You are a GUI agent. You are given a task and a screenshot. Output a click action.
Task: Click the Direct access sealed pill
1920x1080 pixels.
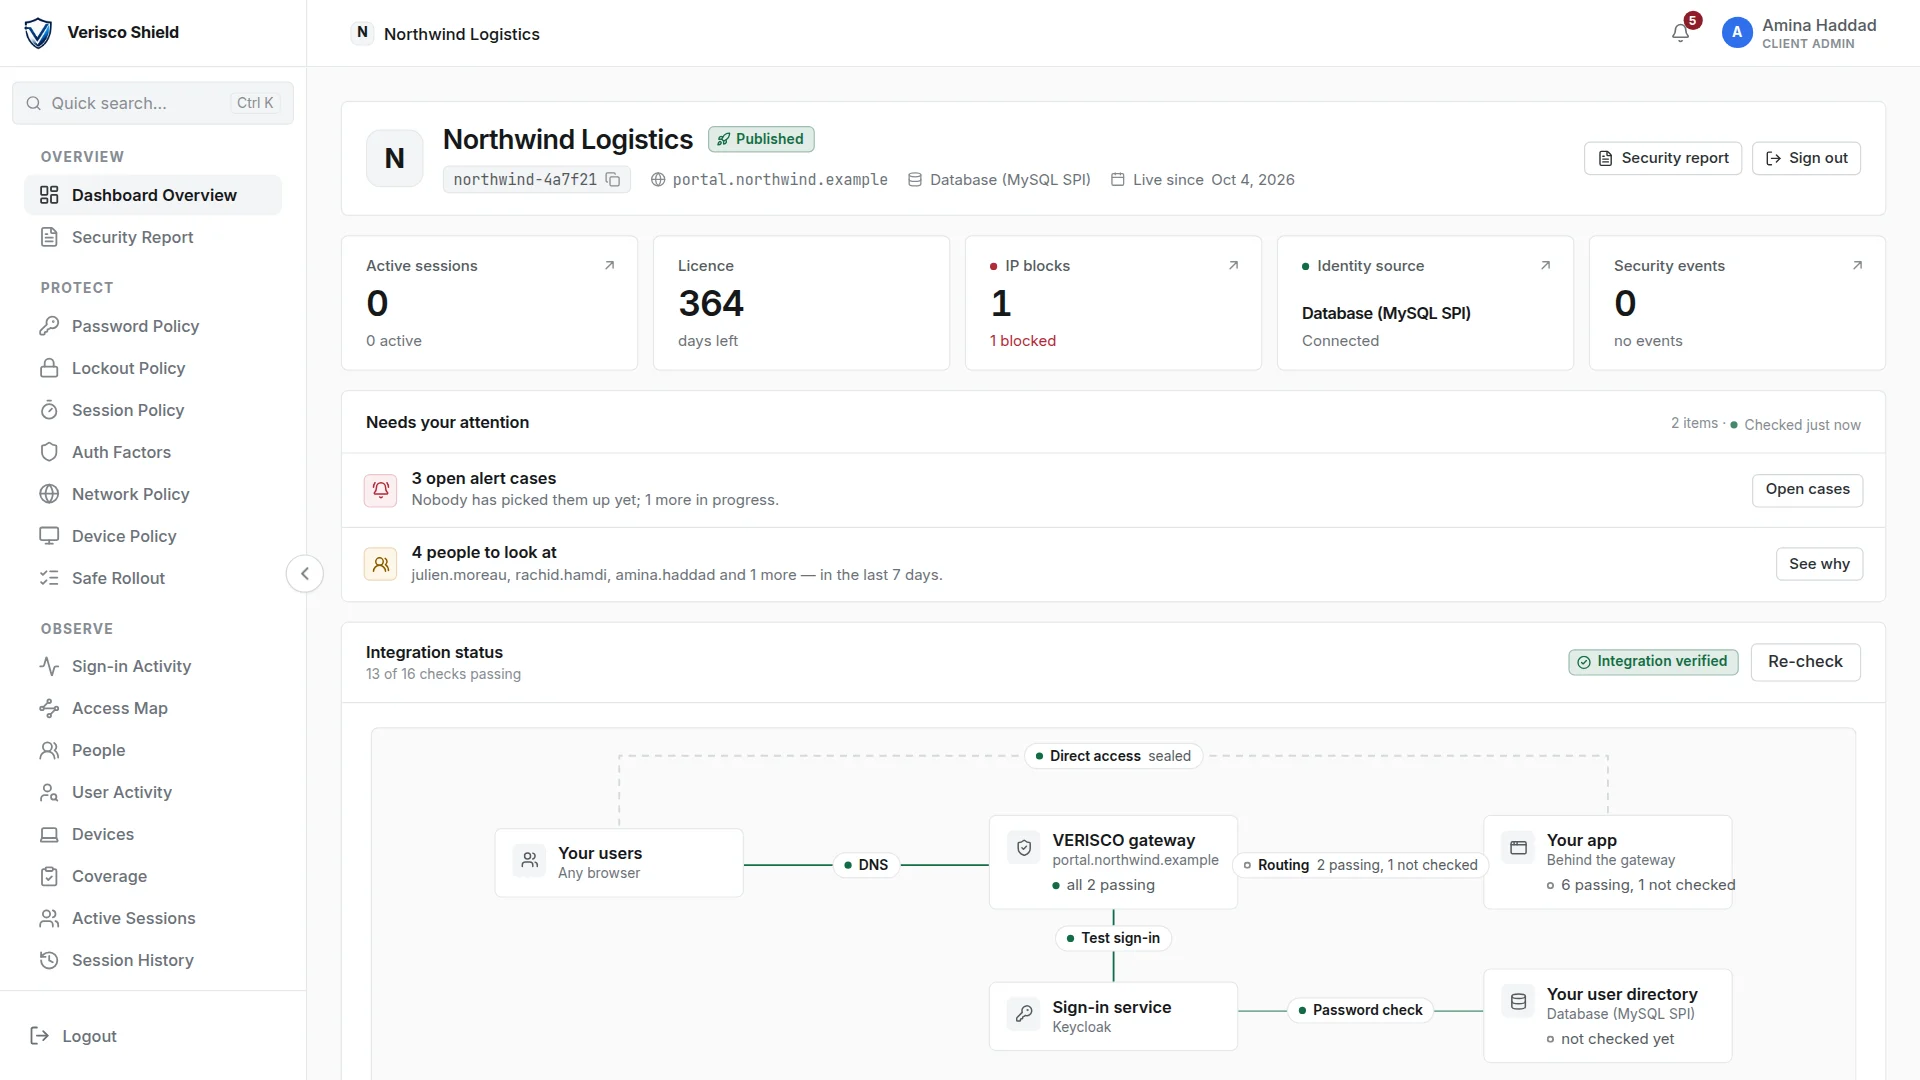tap(1113, 756)
